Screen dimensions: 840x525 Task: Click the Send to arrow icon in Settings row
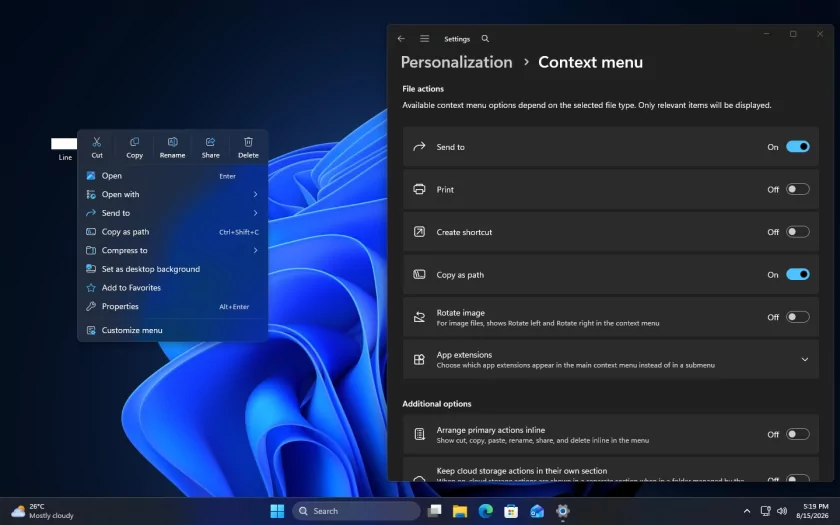[x=419, y=146]
